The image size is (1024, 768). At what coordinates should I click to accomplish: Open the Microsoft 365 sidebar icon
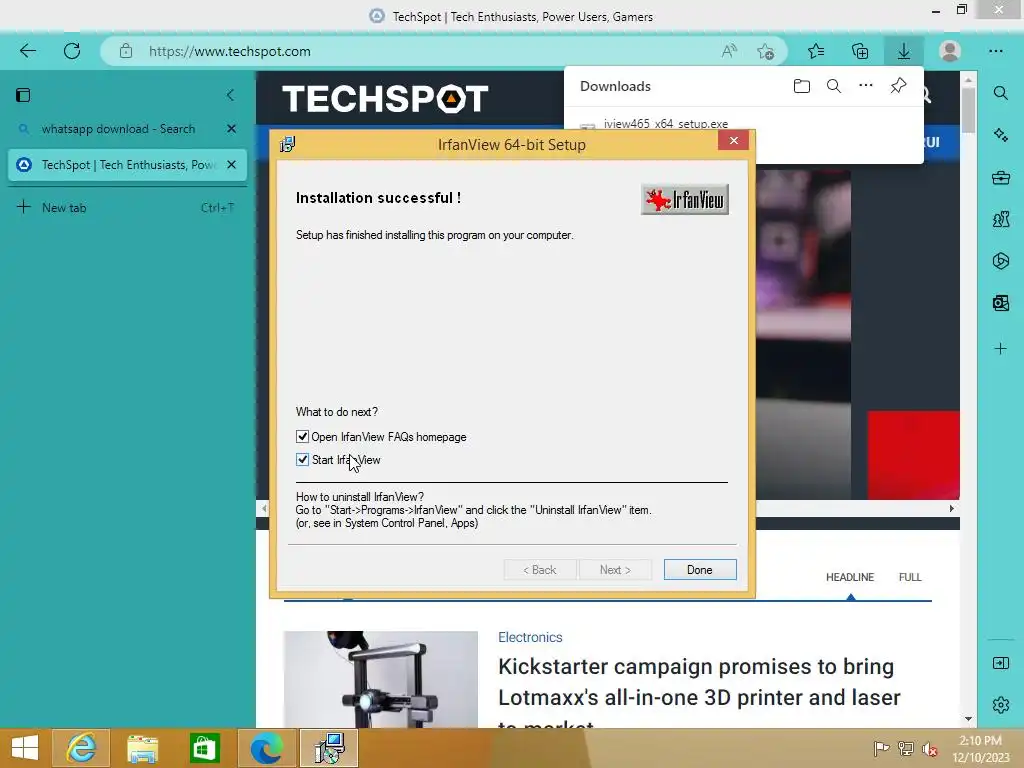click(1000, 261)
